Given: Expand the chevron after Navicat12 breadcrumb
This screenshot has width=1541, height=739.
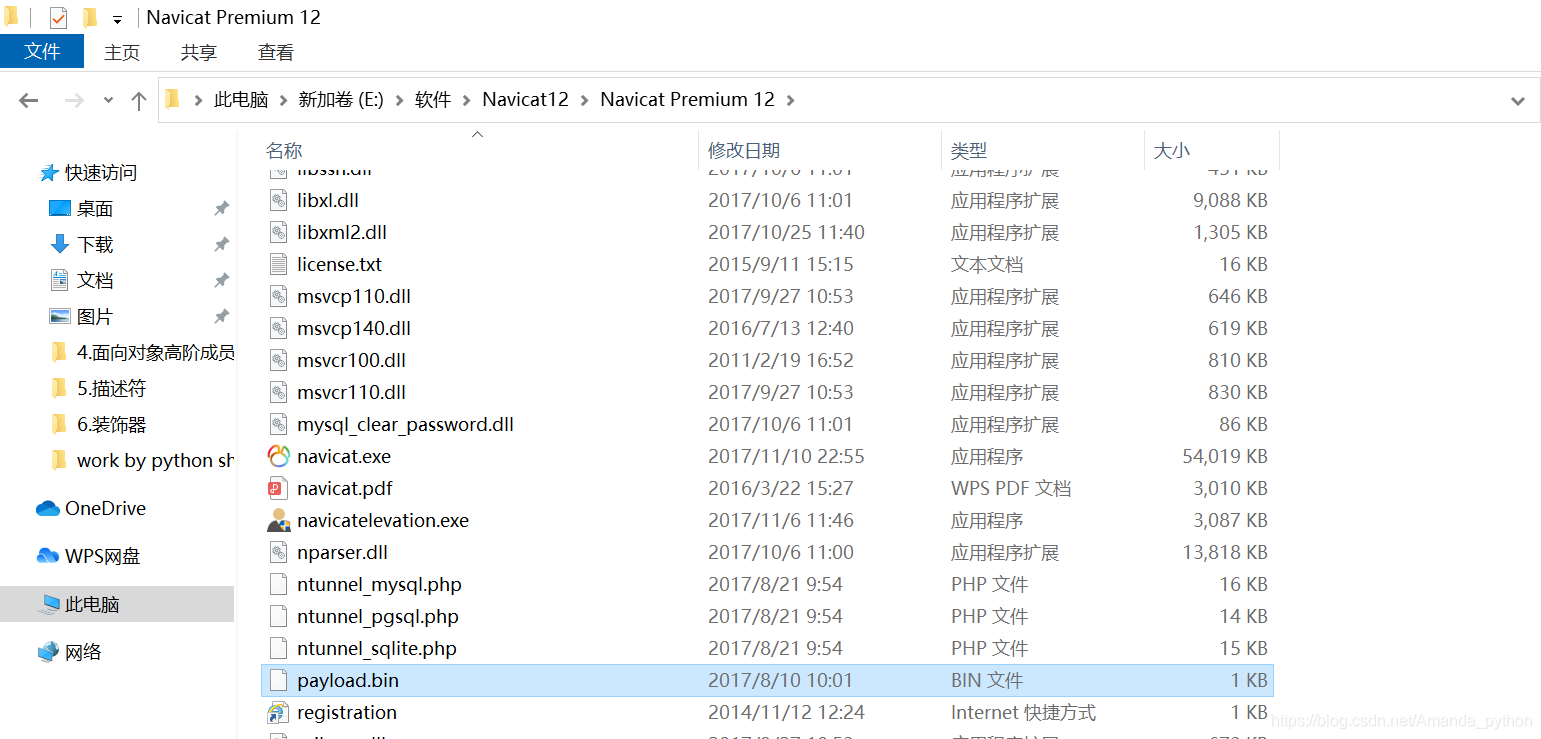Looking at the screenshot, I should (585, 100).
